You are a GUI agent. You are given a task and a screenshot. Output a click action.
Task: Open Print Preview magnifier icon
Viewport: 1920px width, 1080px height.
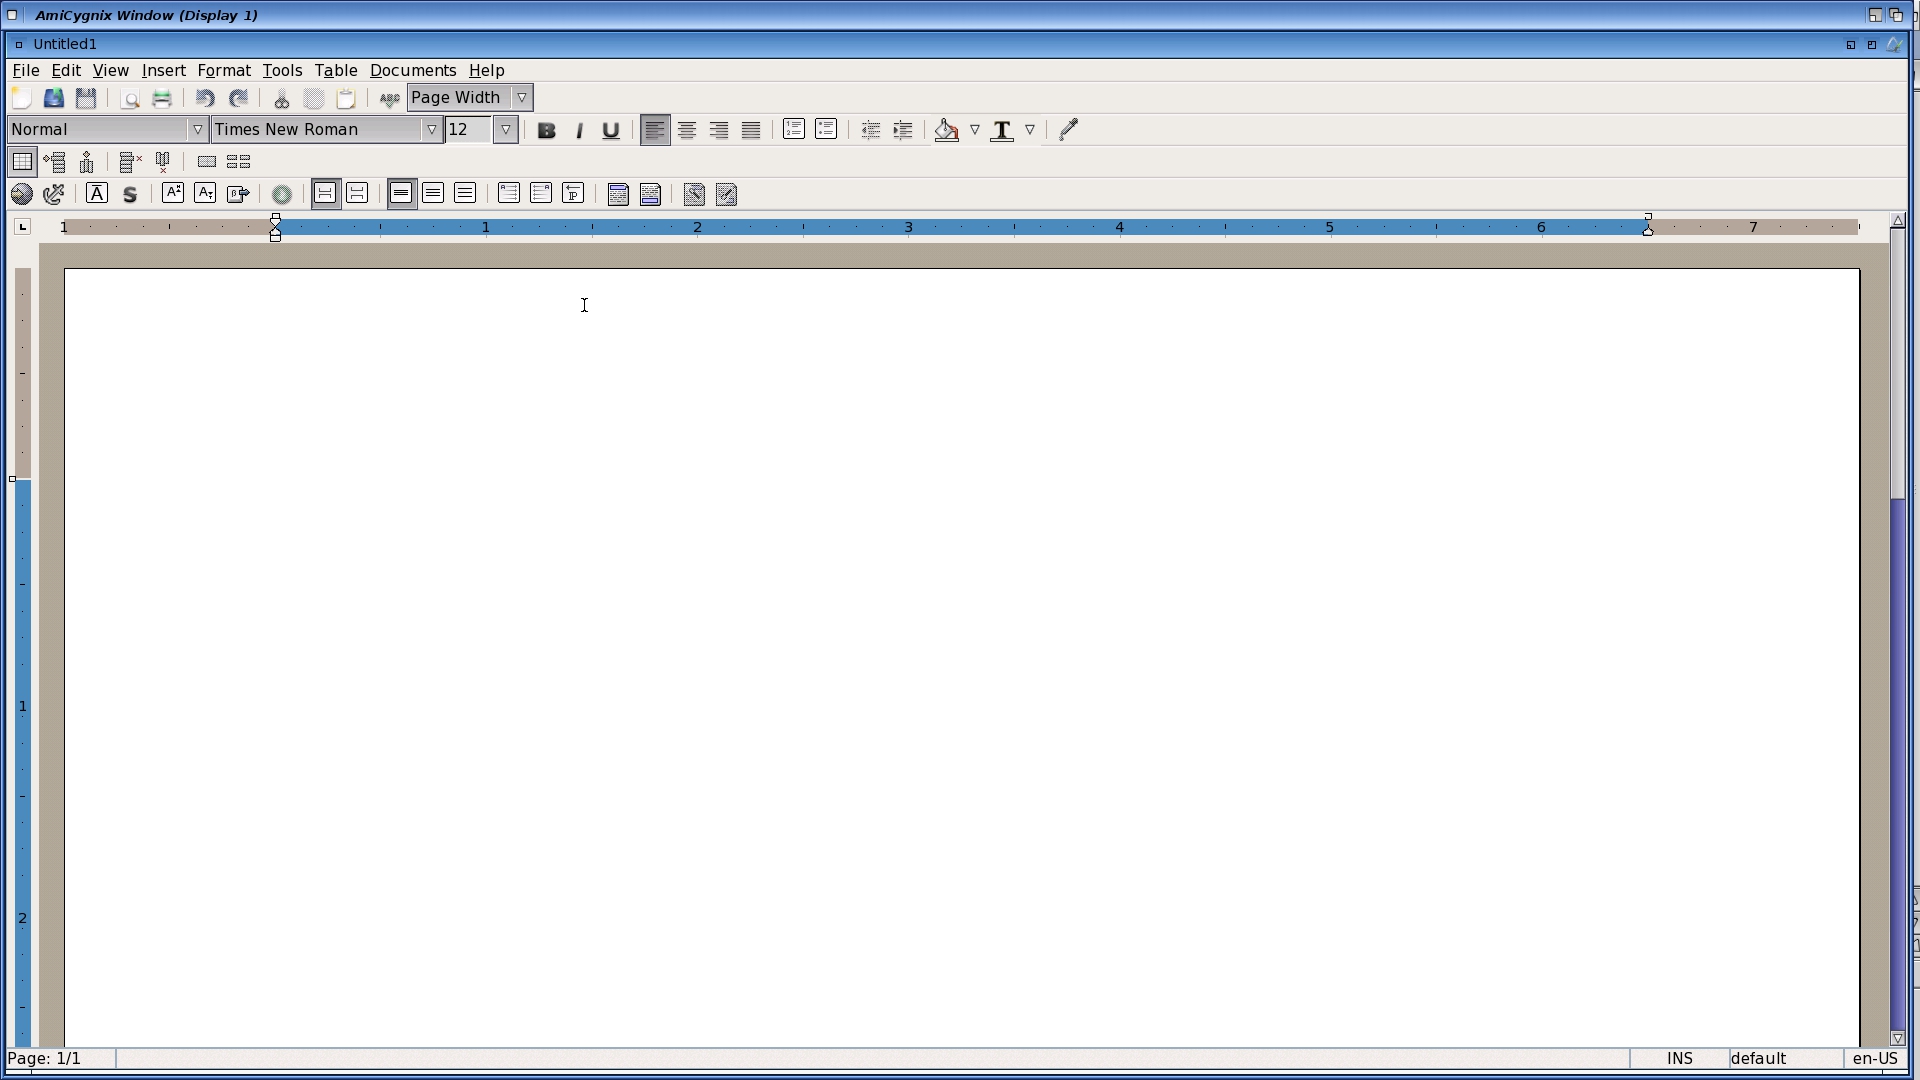coord(130,98)
